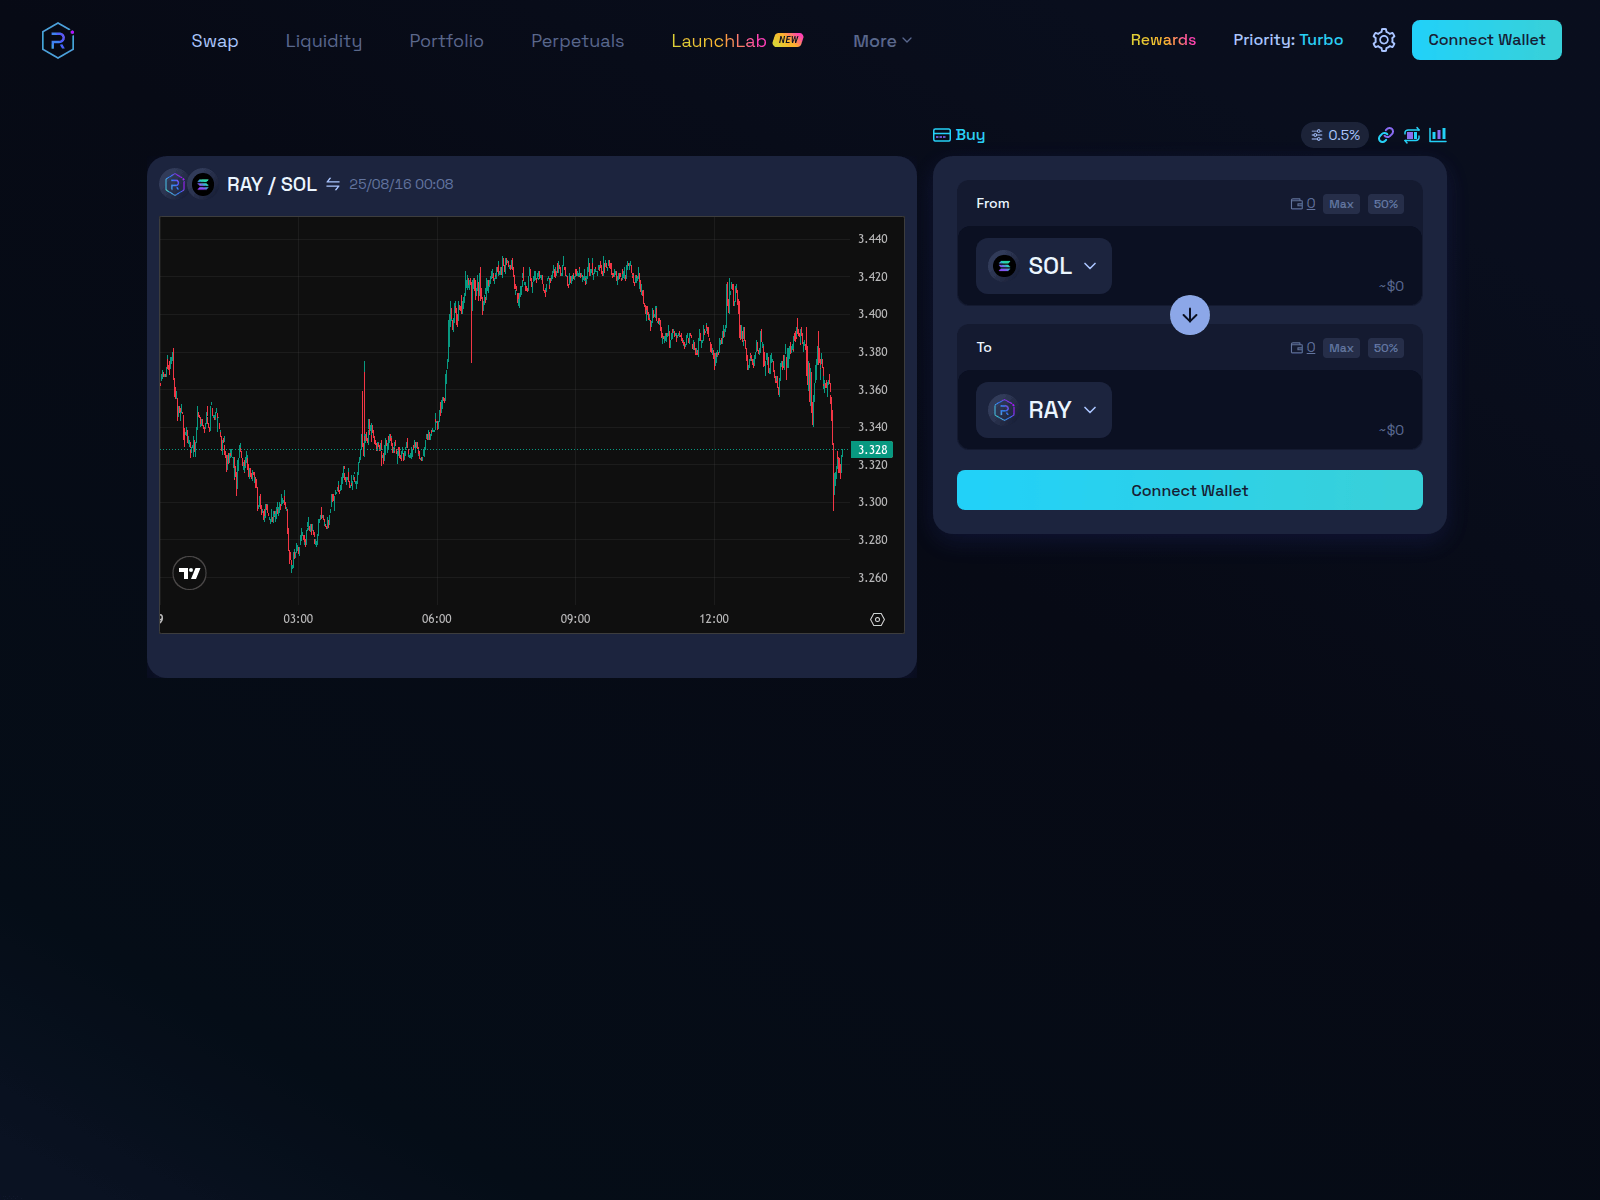The height and width of the screenshot is (1200, 1600).
Task: Click the SOL token icon in chart header
Action: pyautogui.click(x=203, y=184)
